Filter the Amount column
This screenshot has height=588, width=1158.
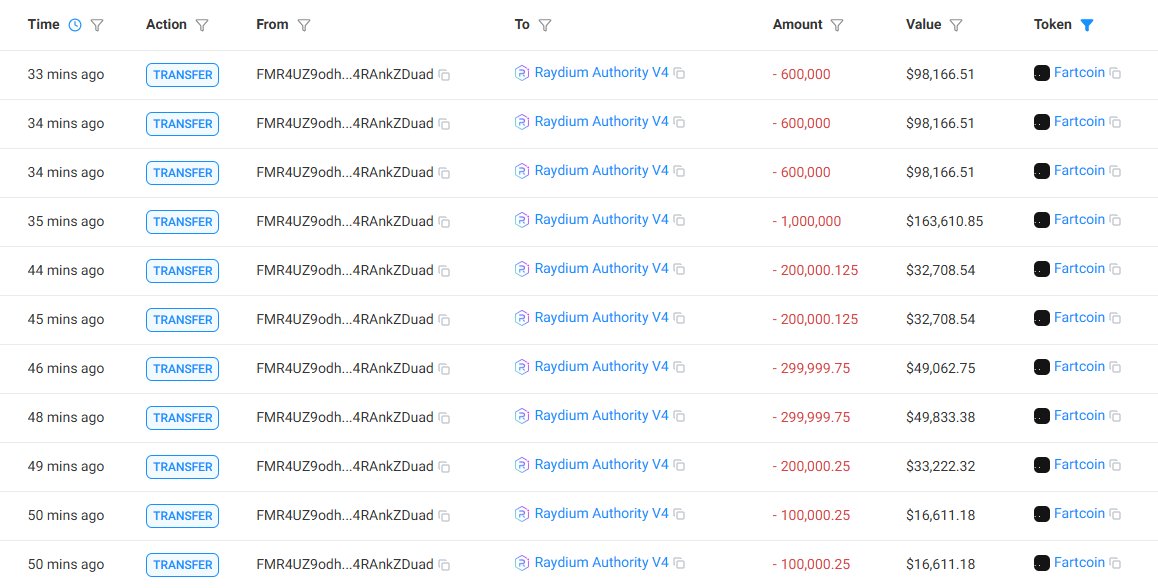tap(838, 25)
